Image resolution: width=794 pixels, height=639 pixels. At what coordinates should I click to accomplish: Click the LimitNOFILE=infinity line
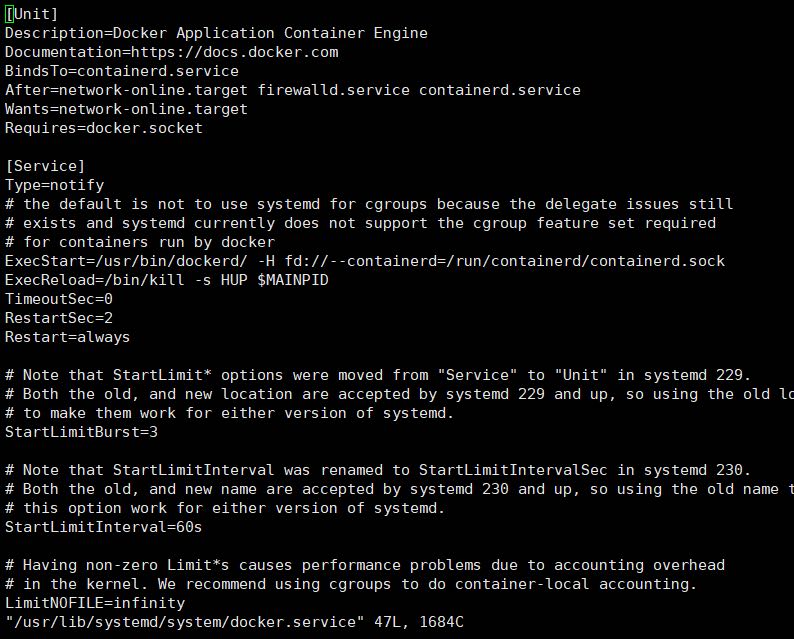tap(95, 603)
